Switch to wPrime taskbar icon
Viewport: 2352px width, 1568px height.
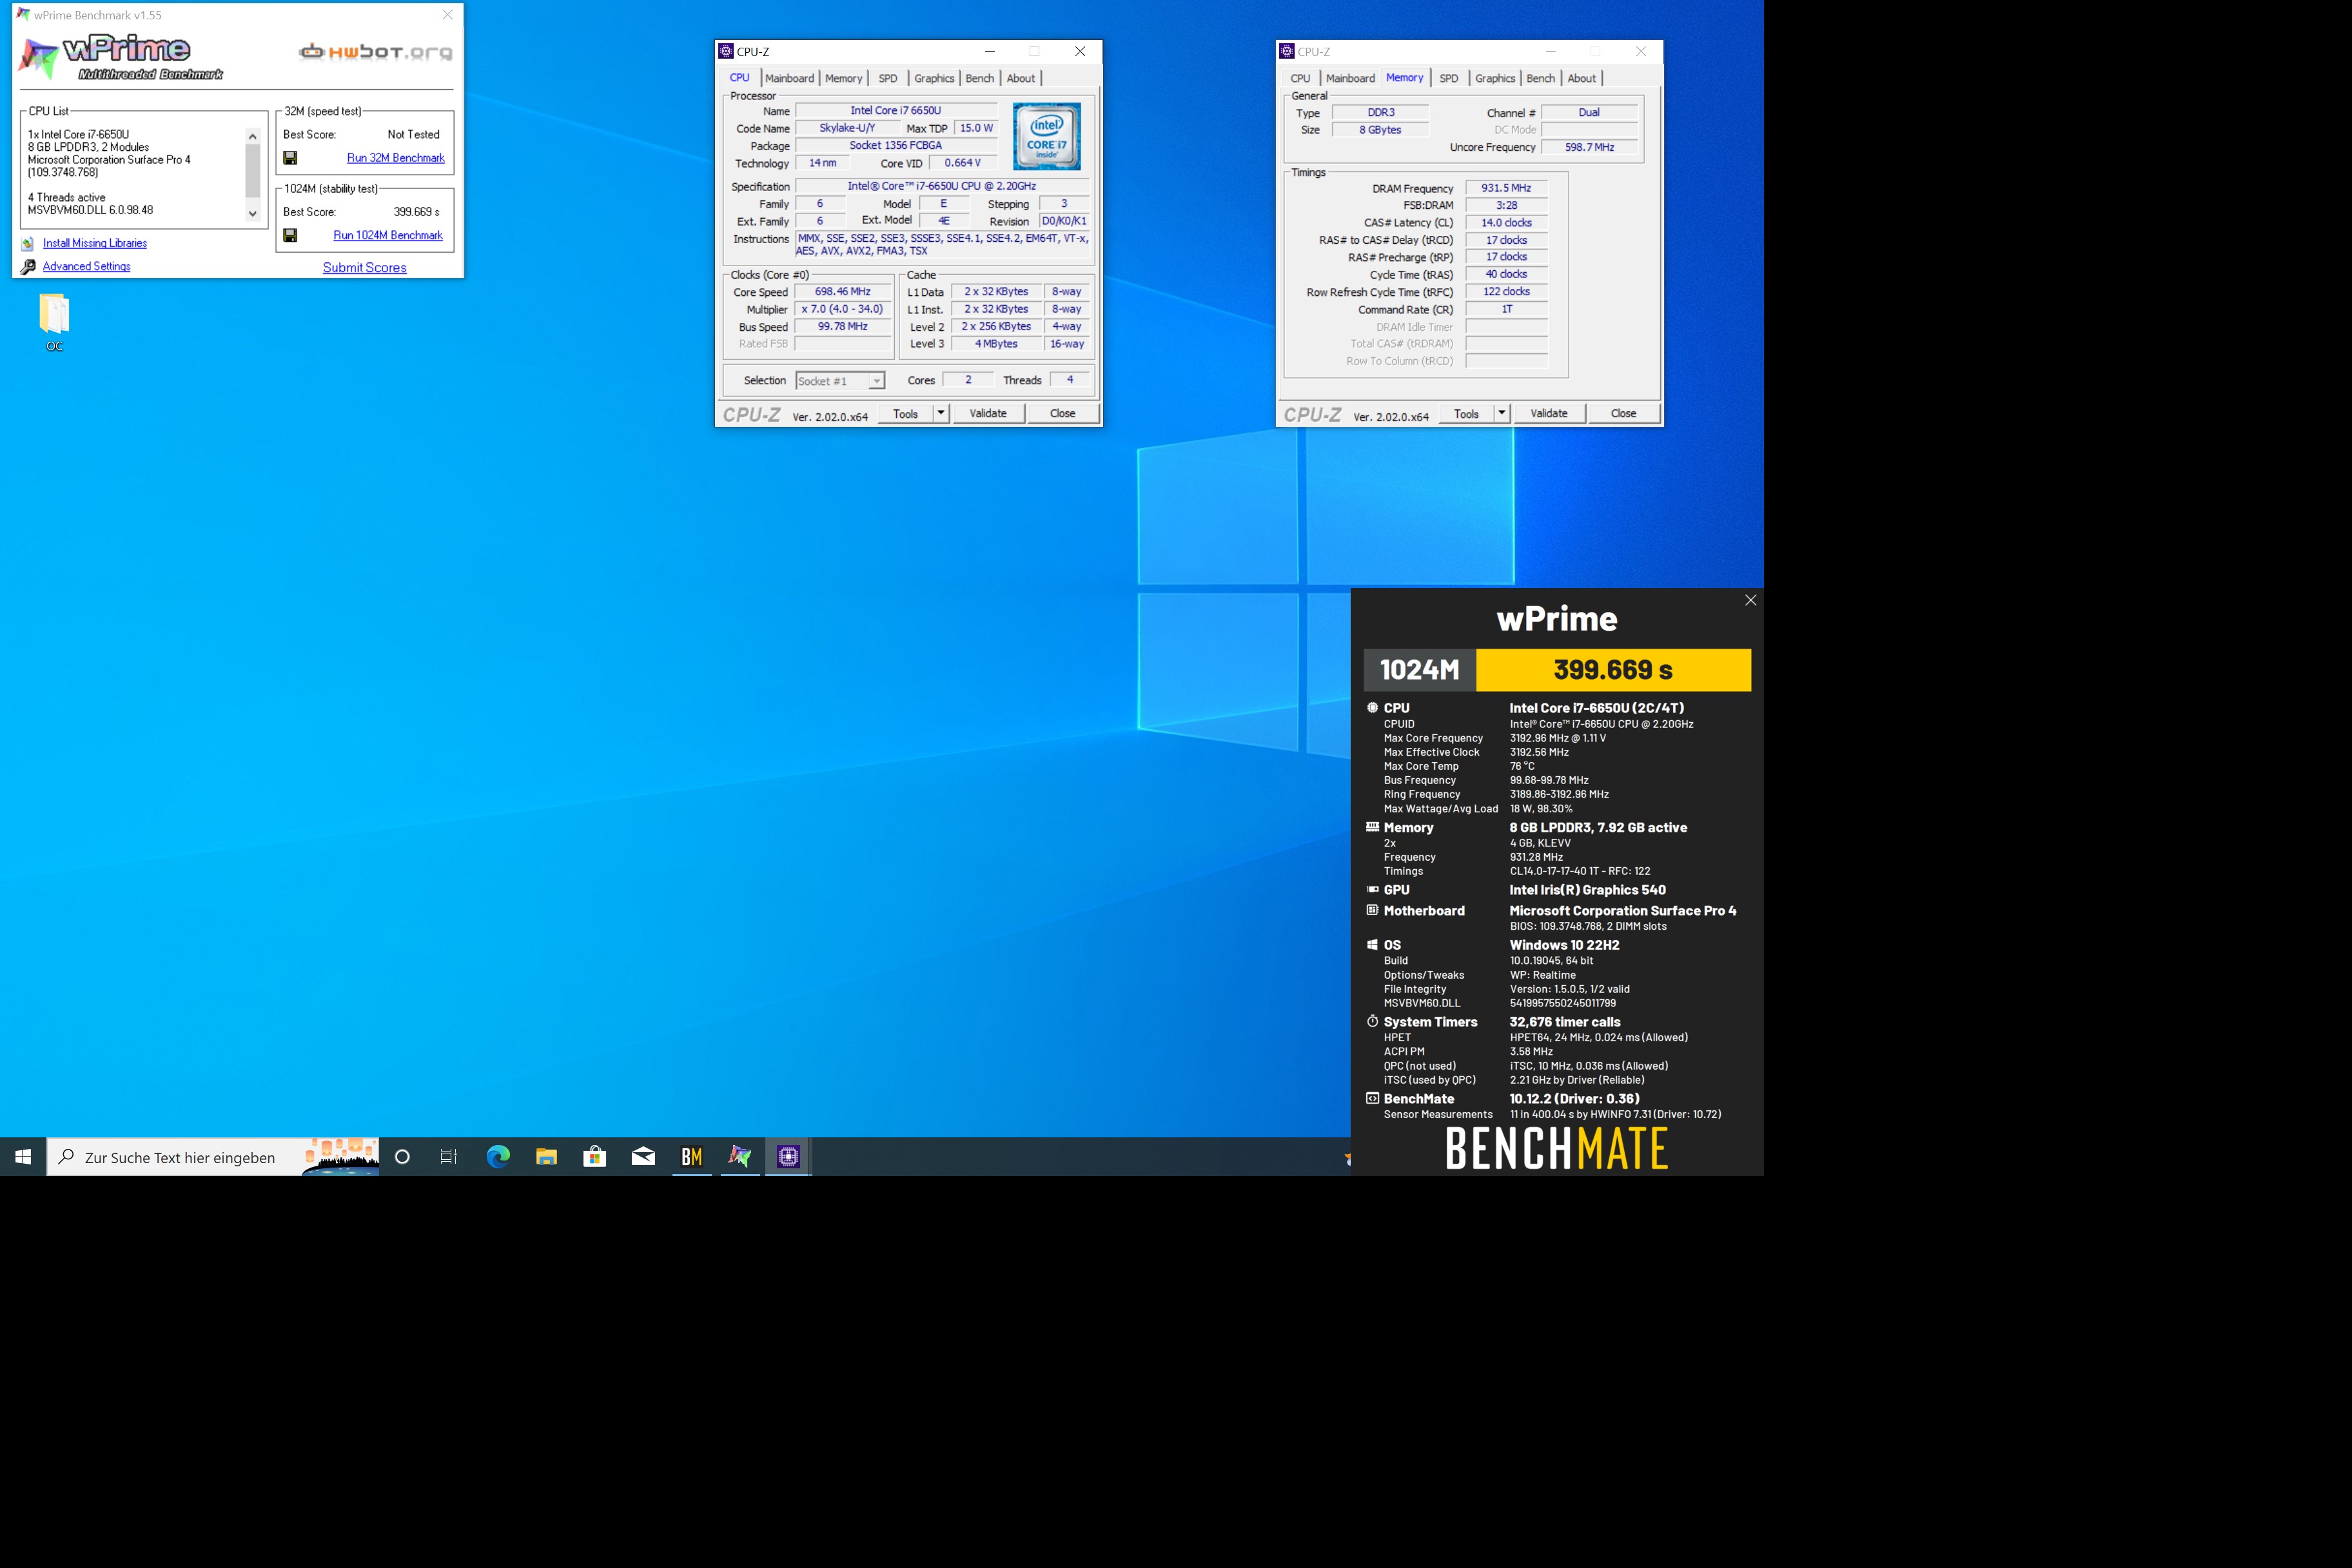740,1157
